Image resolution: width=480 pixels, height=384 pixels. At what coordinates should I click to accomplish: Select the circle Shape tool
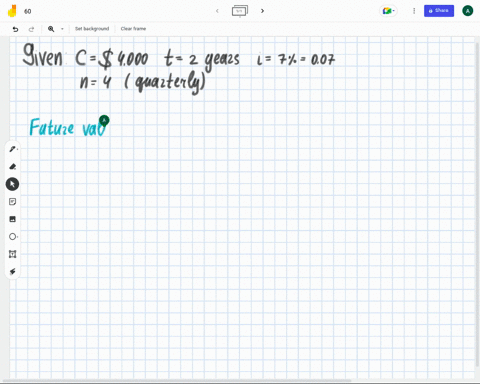[x=13, y=237]
